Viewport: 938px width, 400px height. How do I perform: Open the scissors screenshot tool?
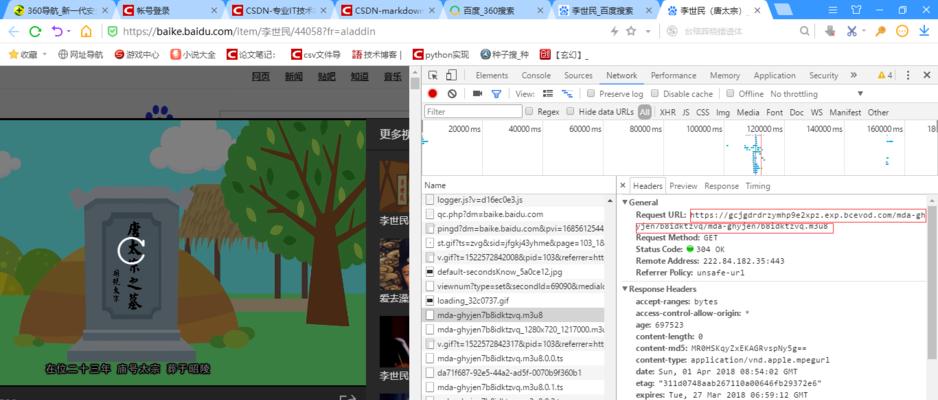(852, 31)
